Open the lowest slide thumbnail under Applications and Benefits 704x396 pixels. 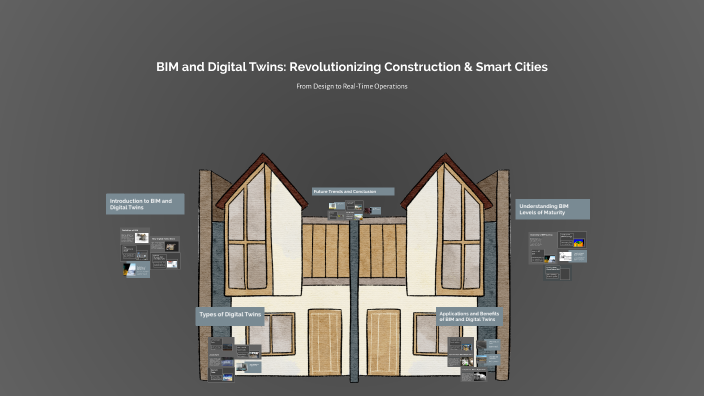474,375
